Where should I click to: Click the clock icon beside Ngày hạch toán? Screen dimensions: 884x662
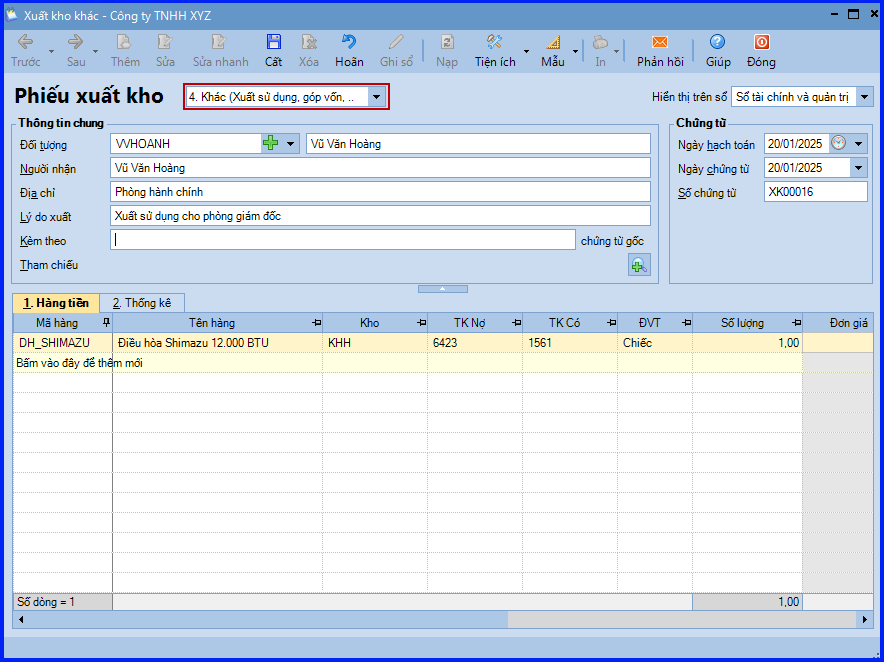point(838,143)
